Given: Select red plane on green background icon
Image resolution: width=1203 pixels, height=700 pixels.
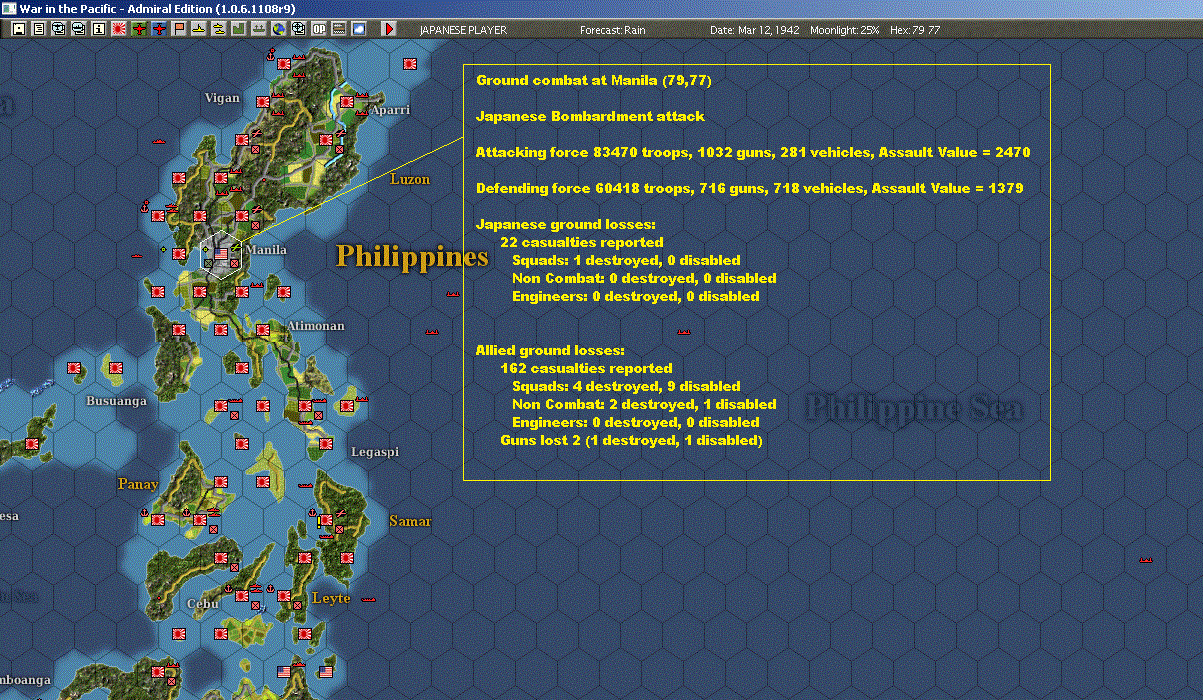Looking at the screenshot, I should tap(138, 29).
